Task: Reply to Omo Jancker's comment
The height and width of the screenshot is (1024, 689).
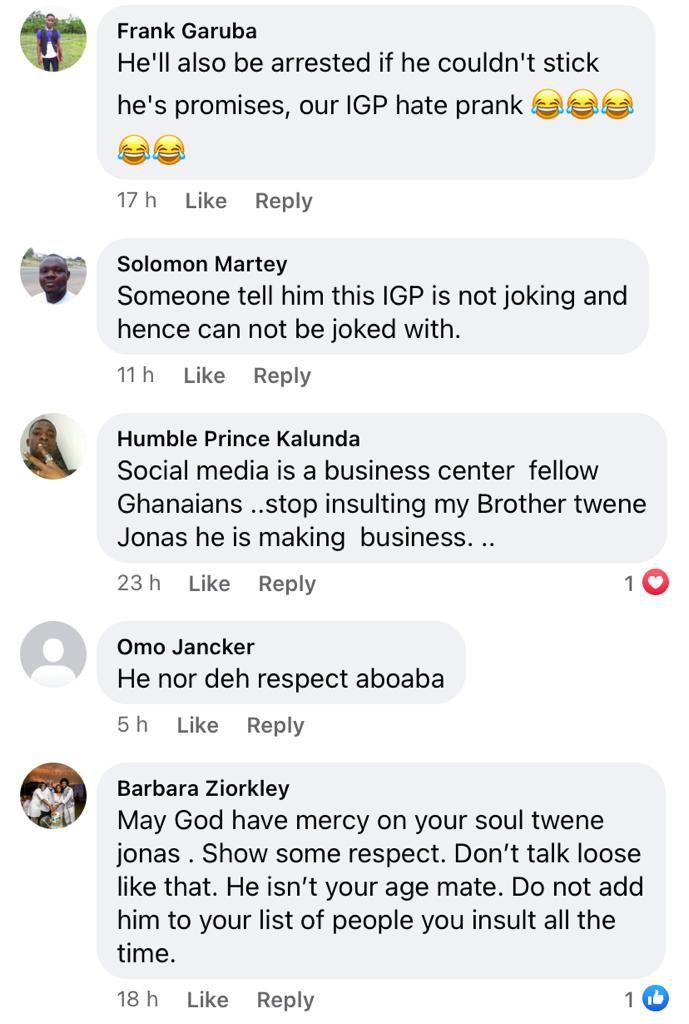Action: (275, 725)
